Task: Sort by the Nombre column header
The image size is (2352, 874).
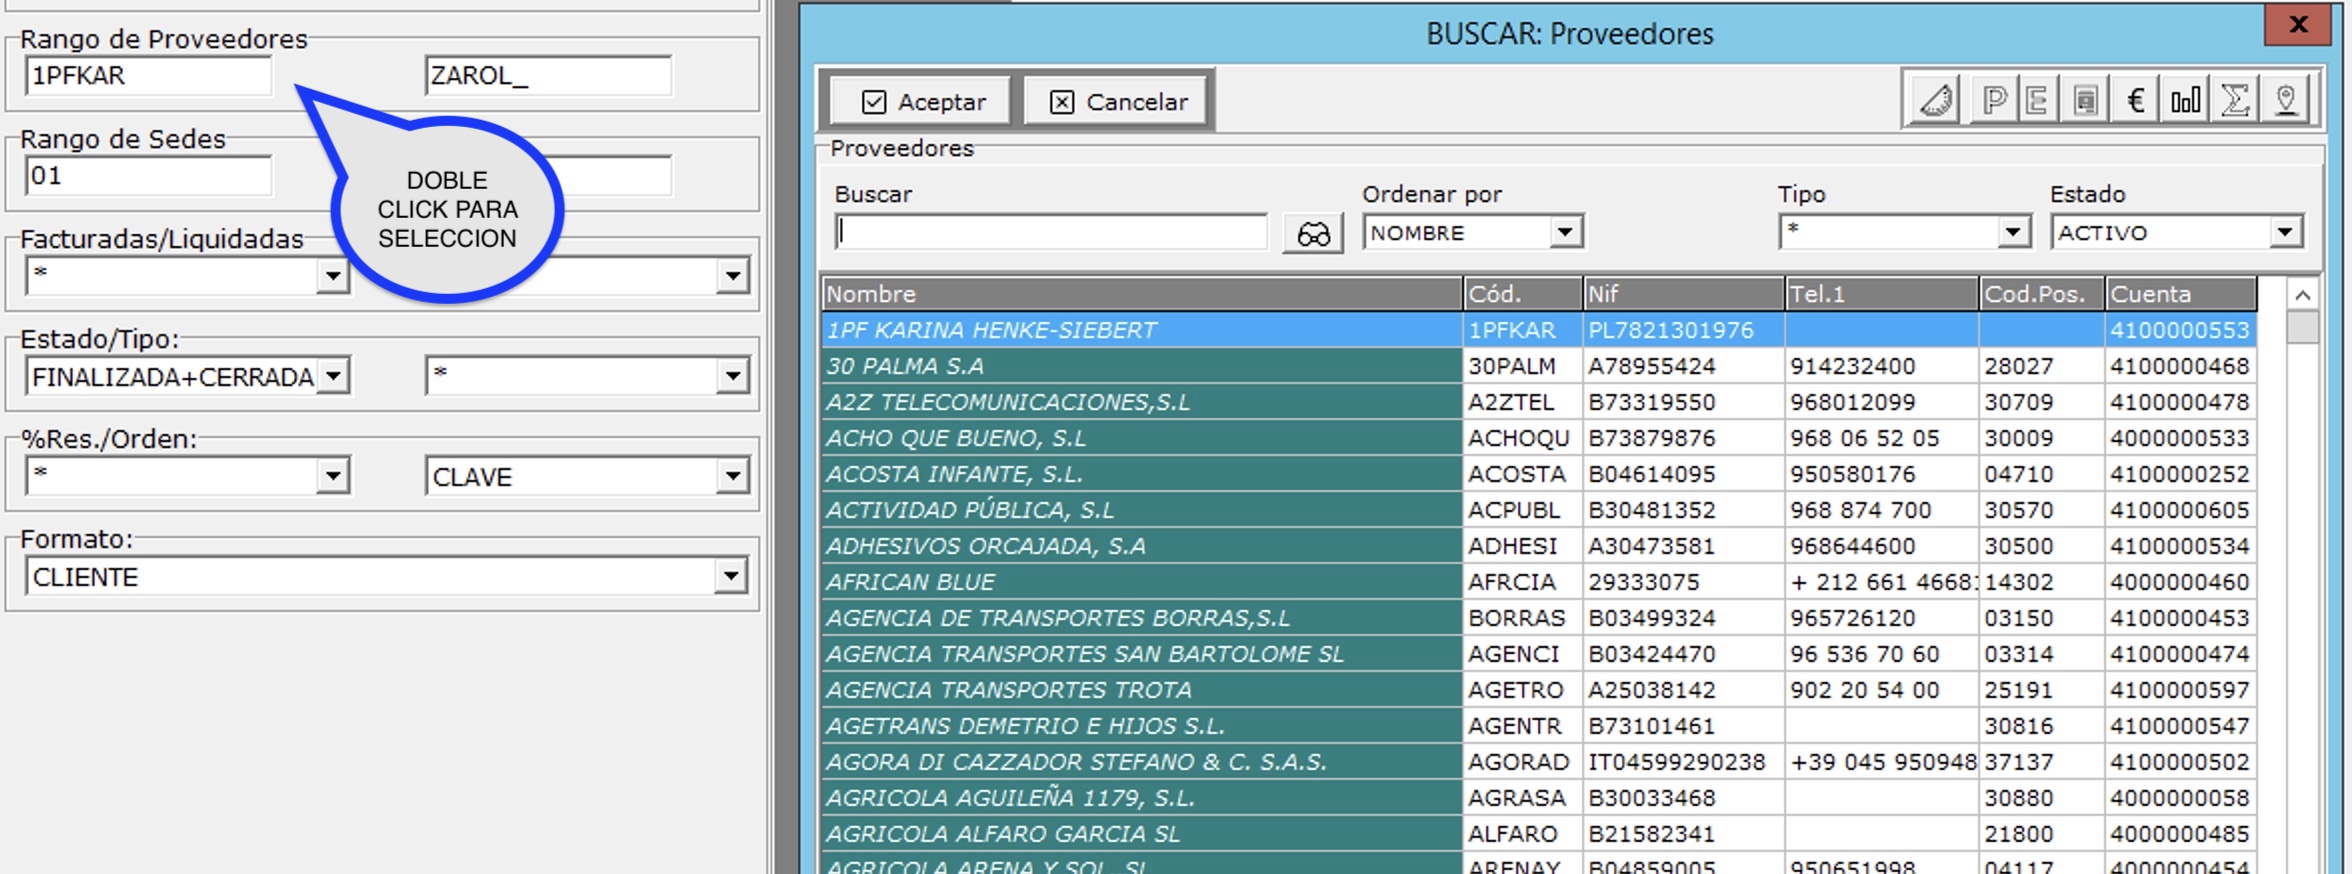Action: [1140, 294]
